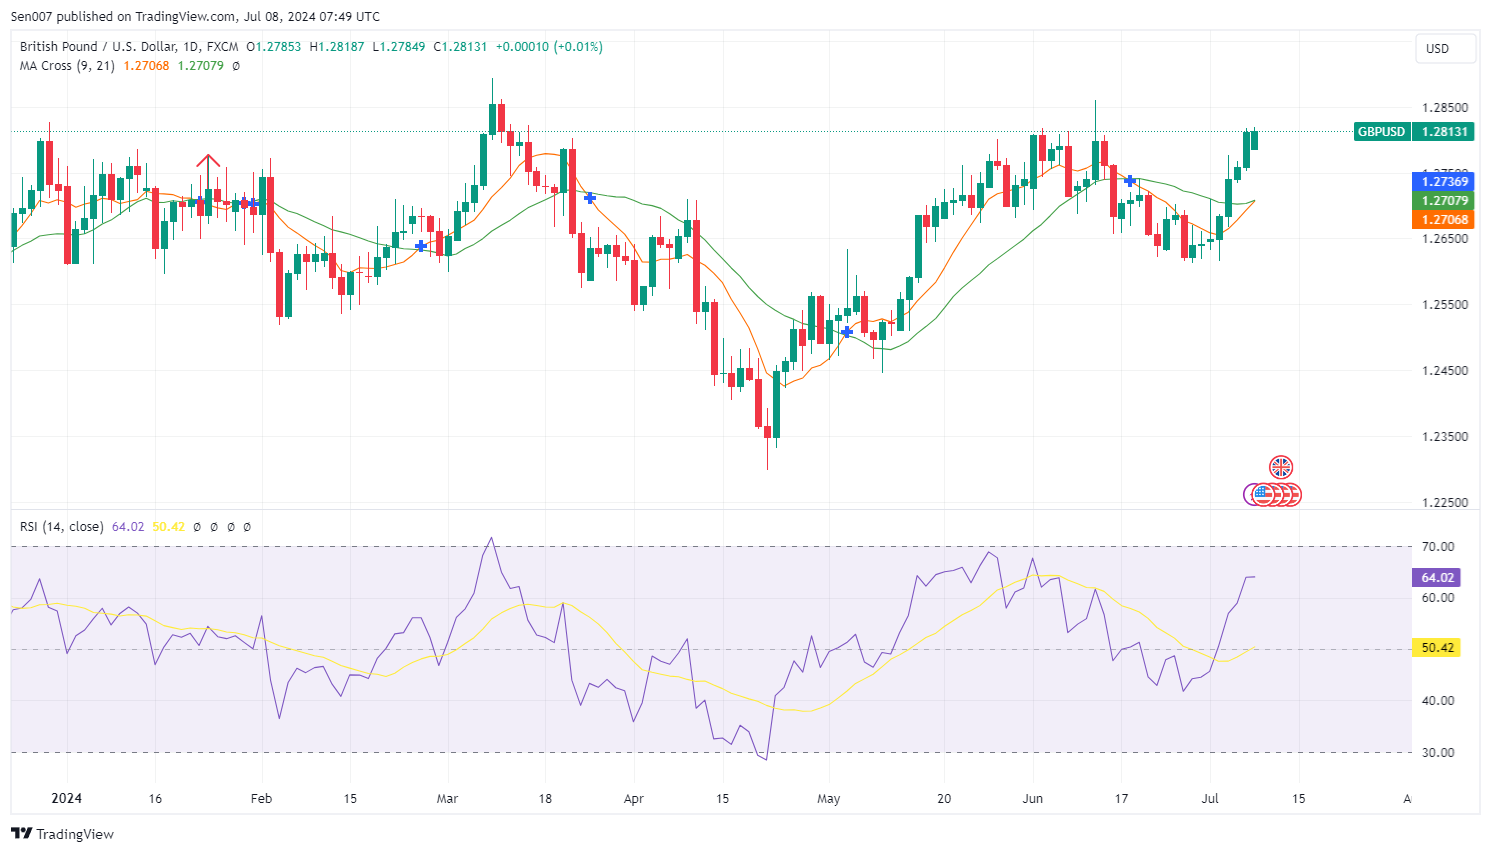Click the UK flag economic event icon
1491x853 pixels.
click(1281, 467)
